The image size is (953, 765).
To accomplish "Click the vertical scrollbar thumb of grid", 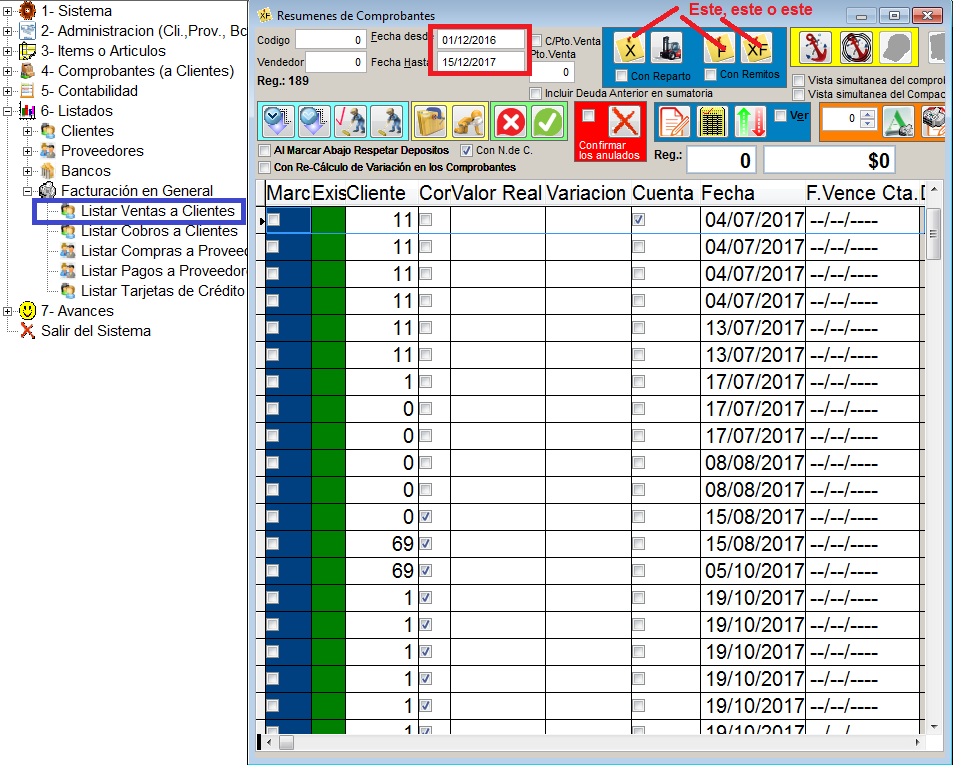I will pyautogui.click(x=933, y=235).
